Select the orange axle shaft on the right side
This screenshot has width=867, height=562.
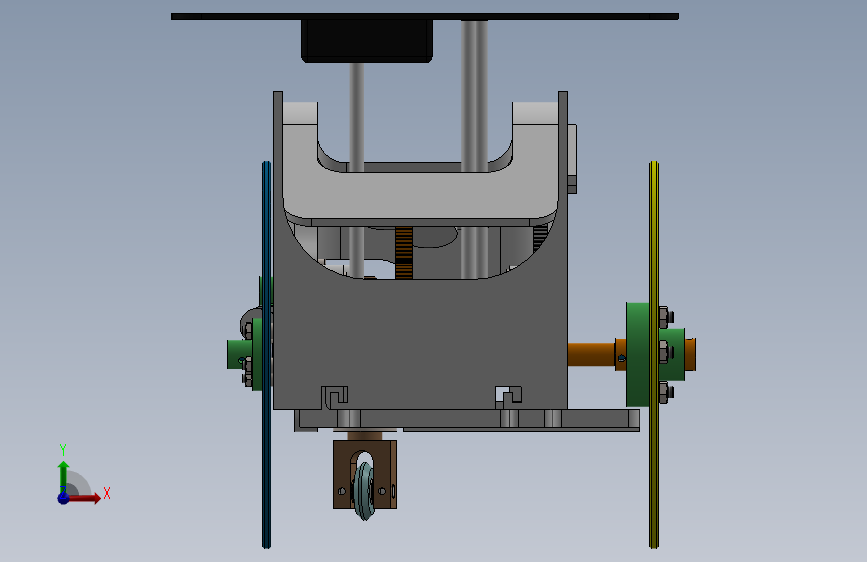(591, 355)
